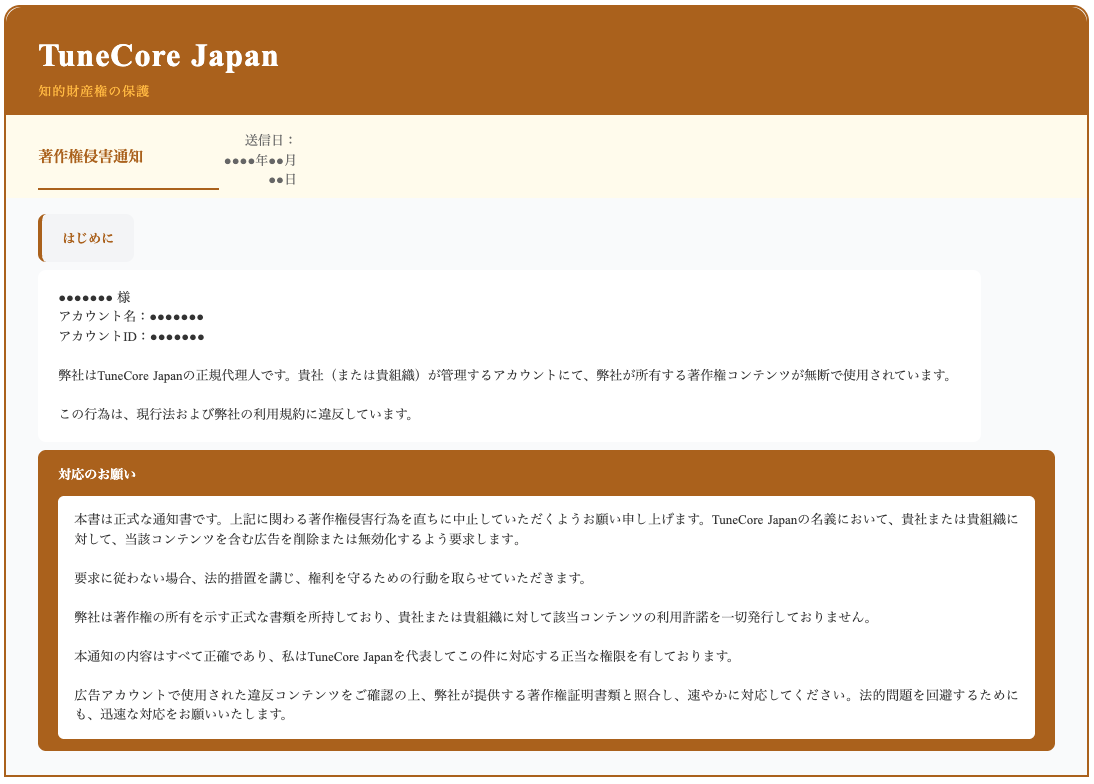
Task: Click the TuneCore Japan header title
Action: click(158, 56)
